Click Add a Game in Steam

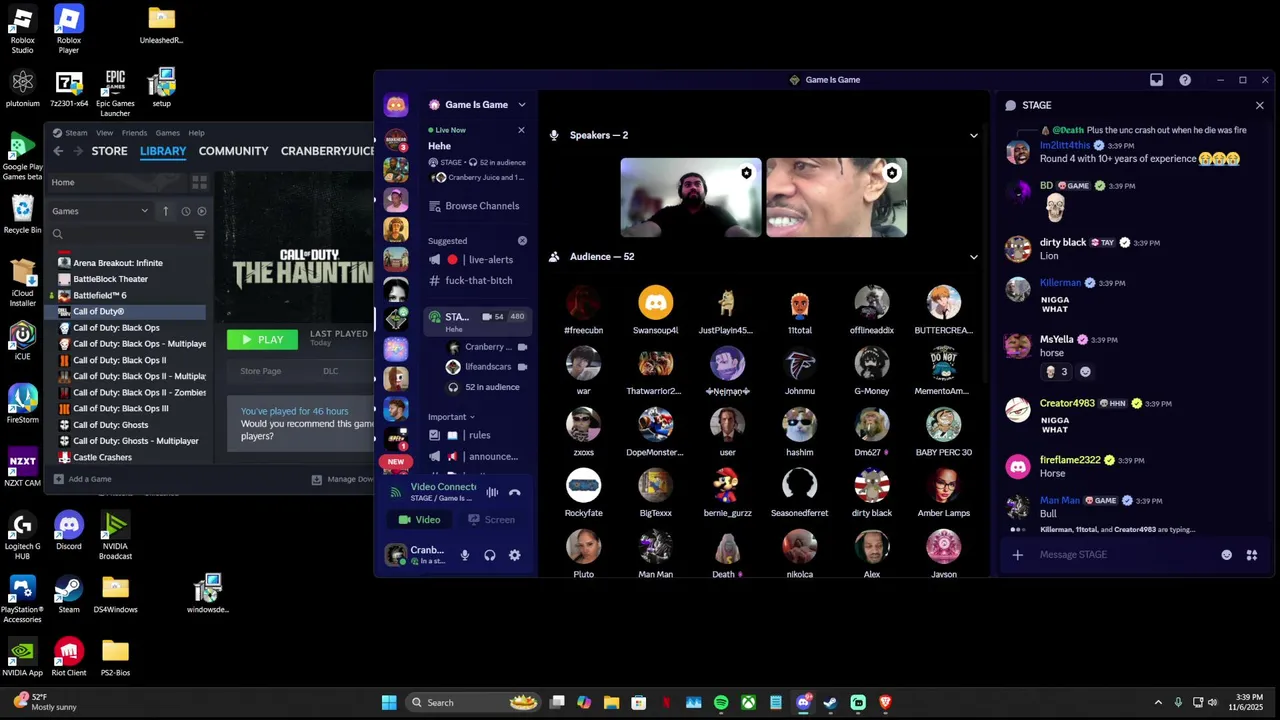point(81,479)
